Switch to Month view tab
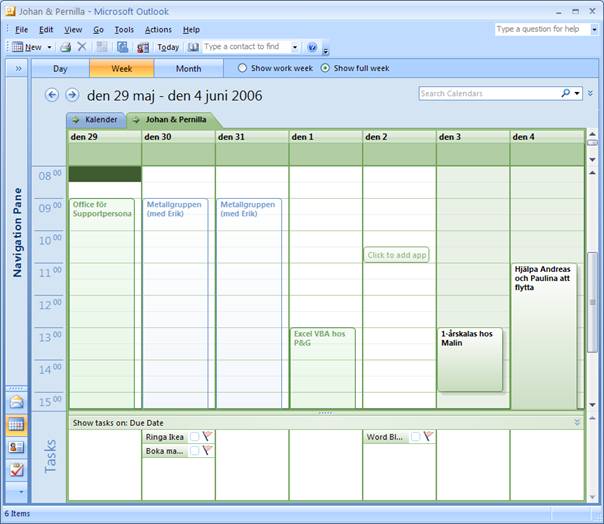The width and height of the screenshot is (604, 524). point(188,69)
